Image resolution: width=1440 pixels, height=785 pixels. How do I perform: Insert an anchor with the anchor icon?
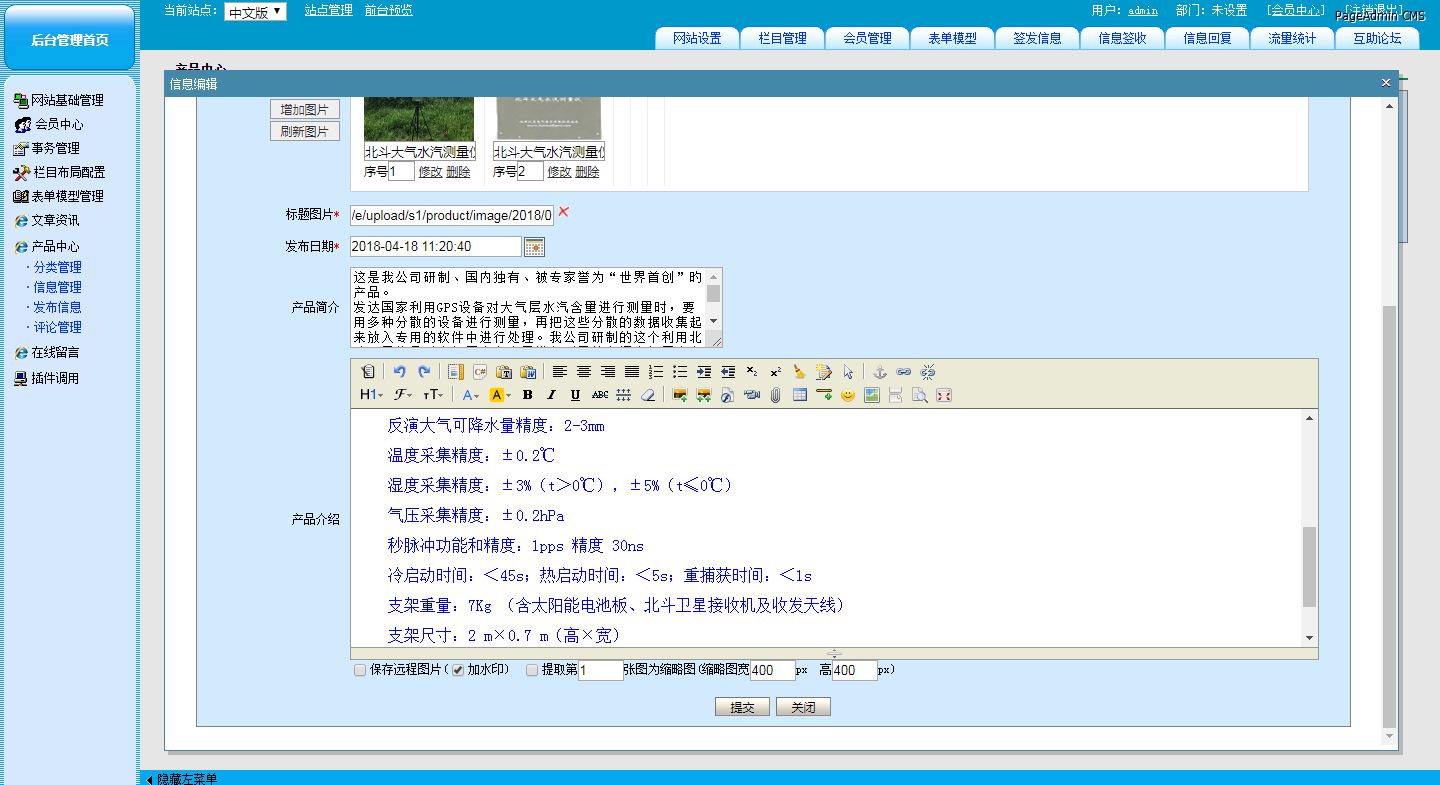click(880, 372)
